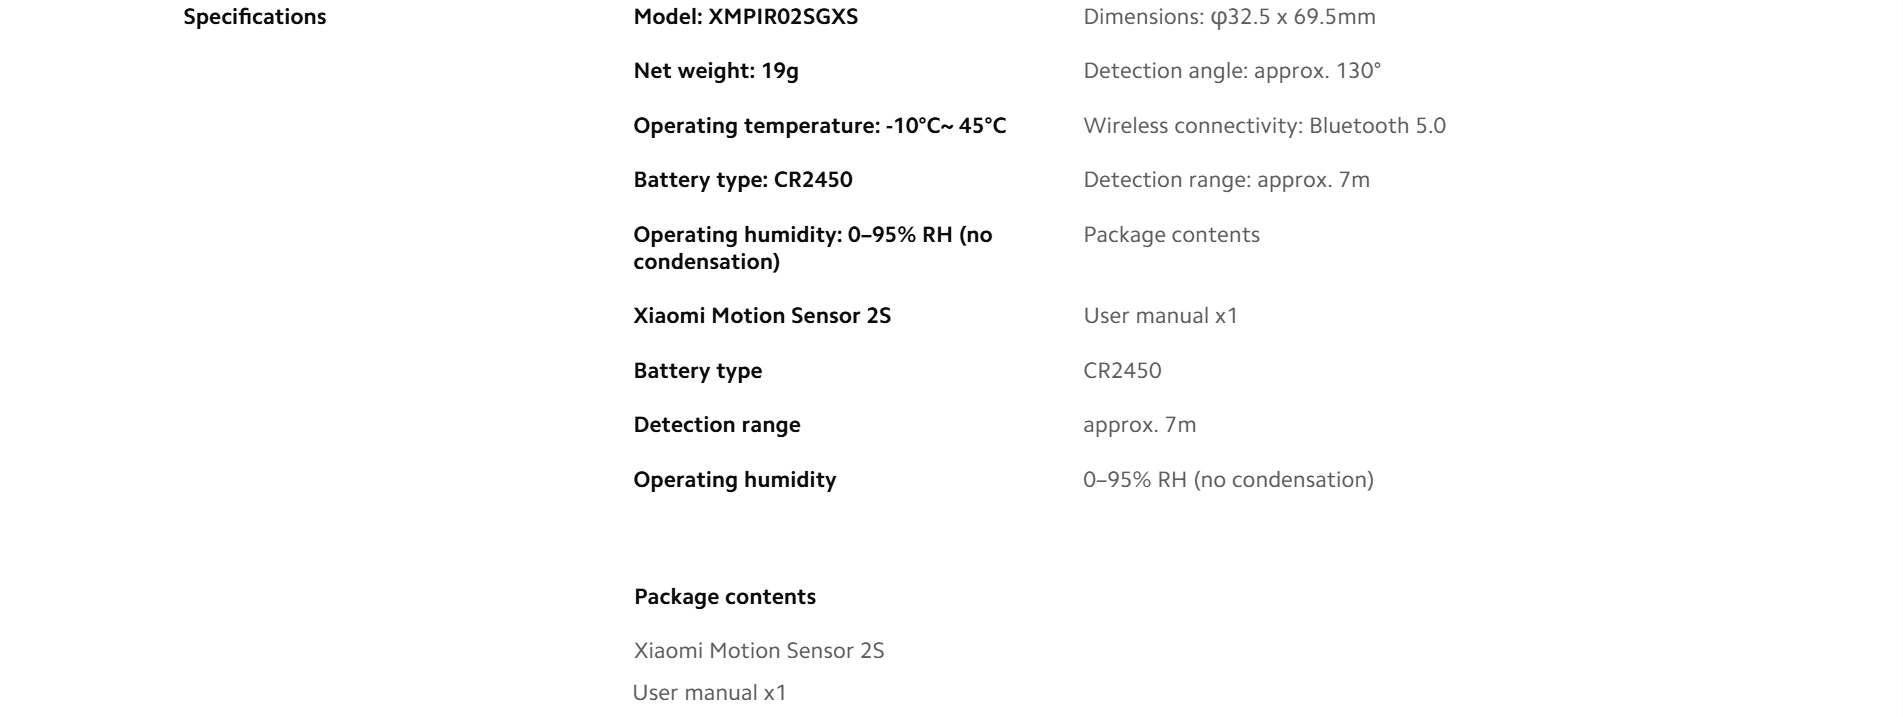Click the Net weight: 19g spec
The image size is (1903, 717).
coord(715,71)
